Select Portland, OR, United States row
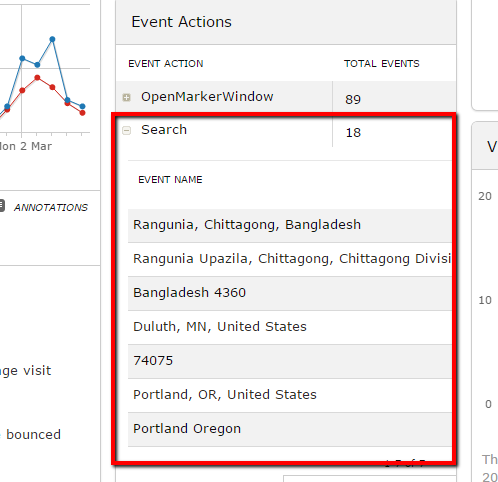Viewport: 498px width, 482px height. (x=290, y=395)
